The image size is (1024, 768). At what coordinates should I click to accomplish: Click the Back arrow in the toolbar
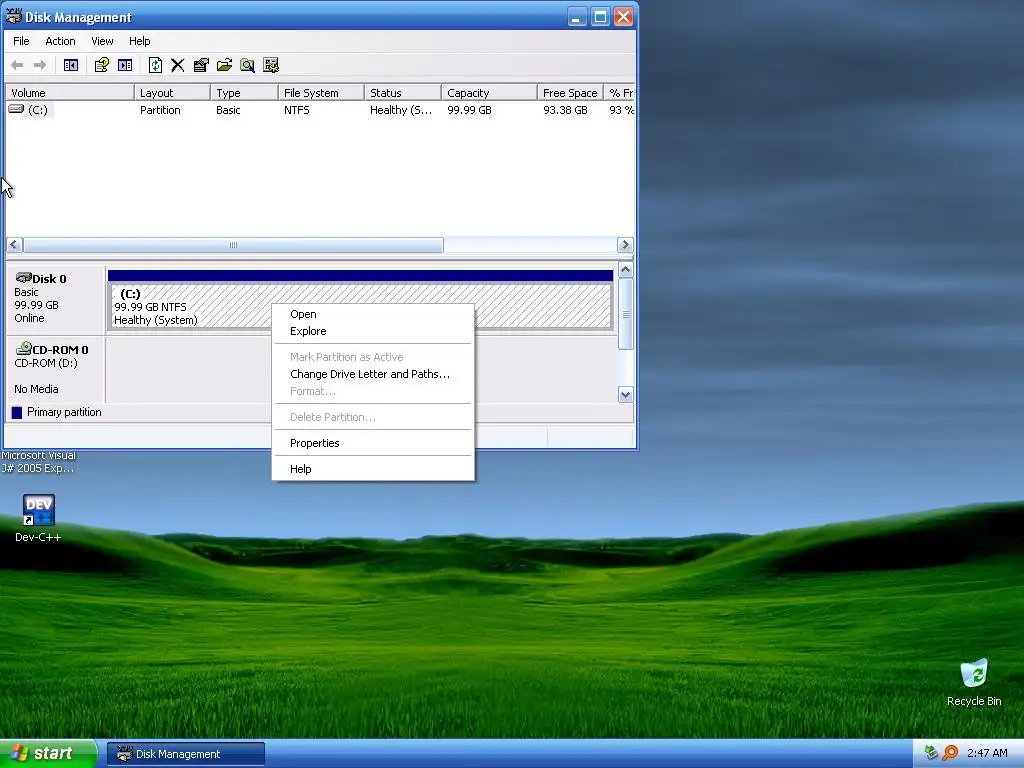click(18, 65)
